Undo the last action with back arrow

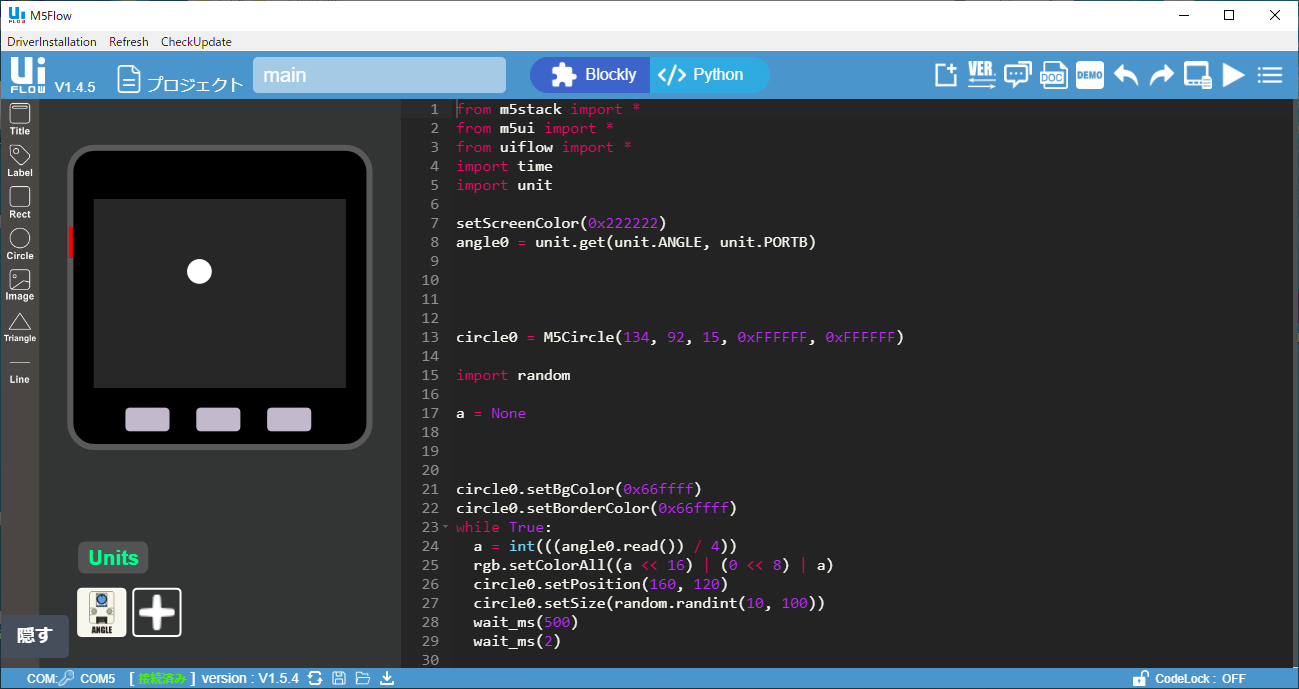(1126, 75)
